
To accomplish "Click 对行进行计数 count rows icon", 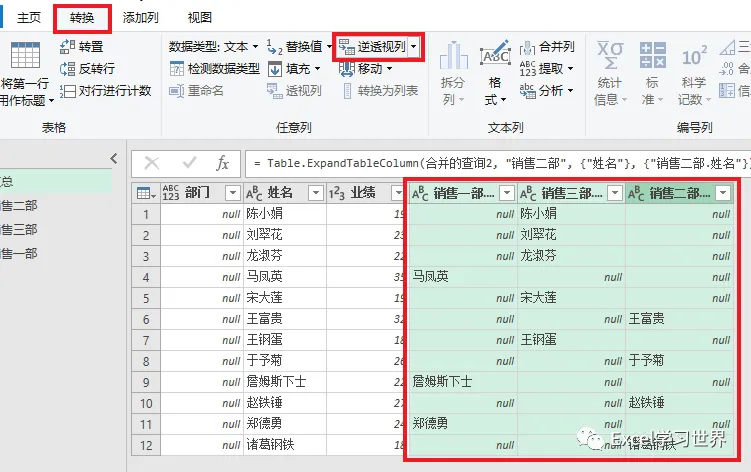I will point(67,91).
